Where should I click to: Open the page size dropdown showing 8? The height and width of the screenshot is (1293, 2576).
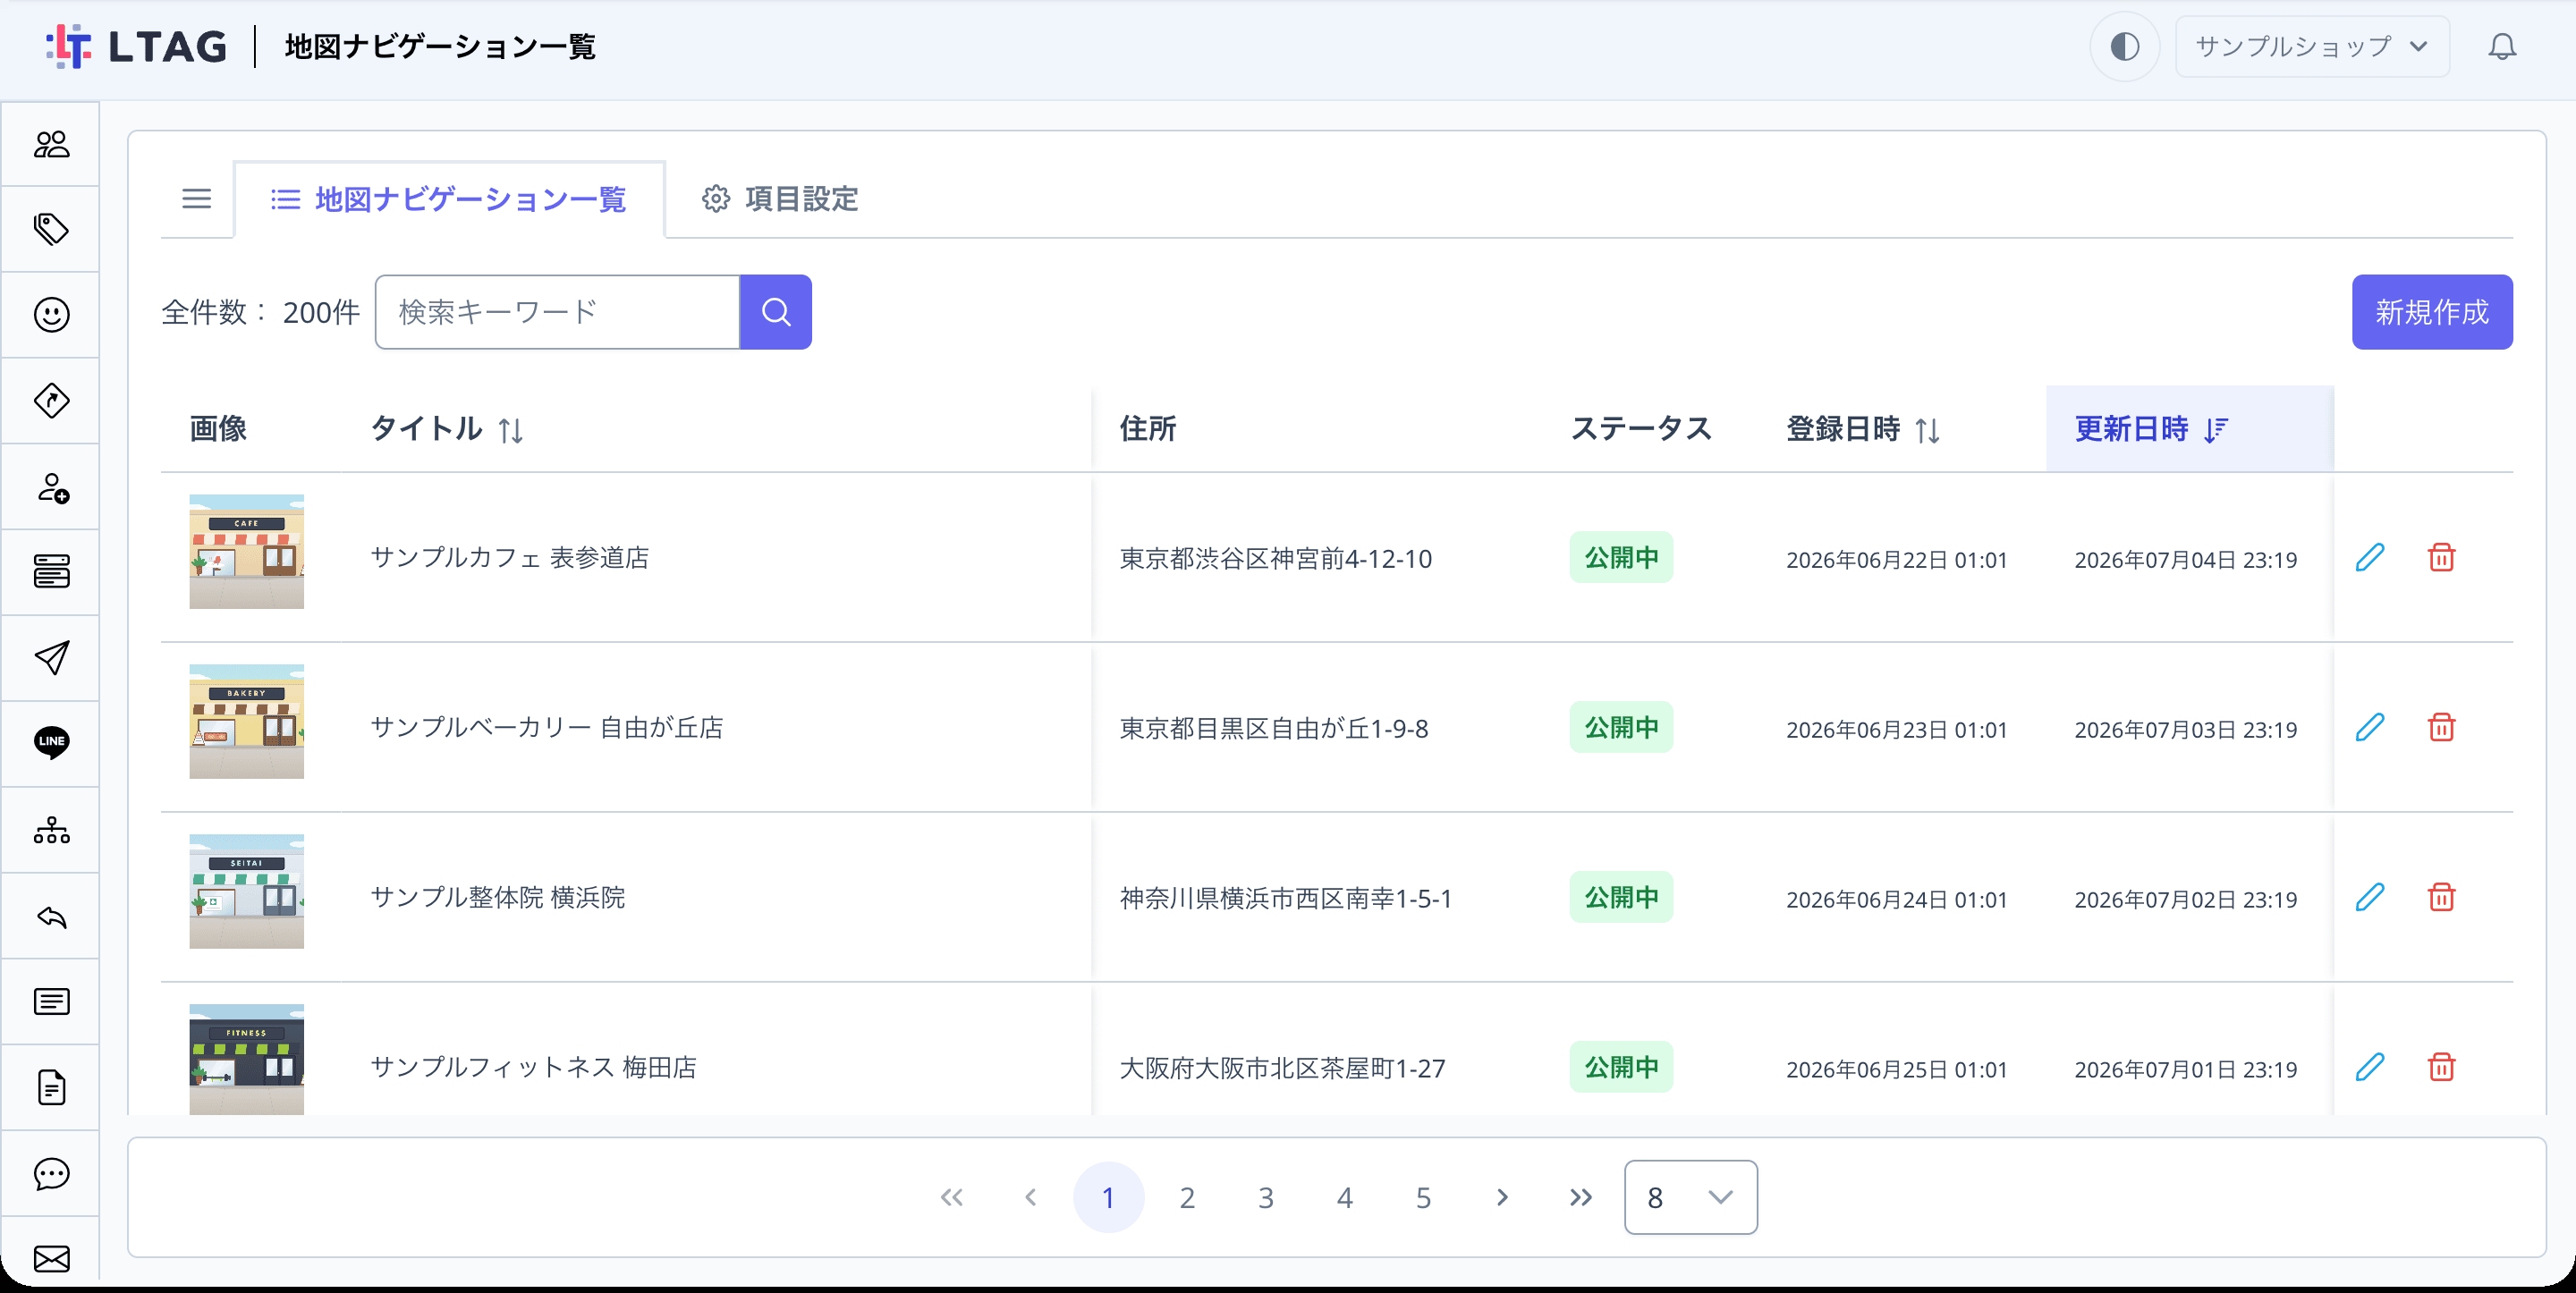1690,1197
